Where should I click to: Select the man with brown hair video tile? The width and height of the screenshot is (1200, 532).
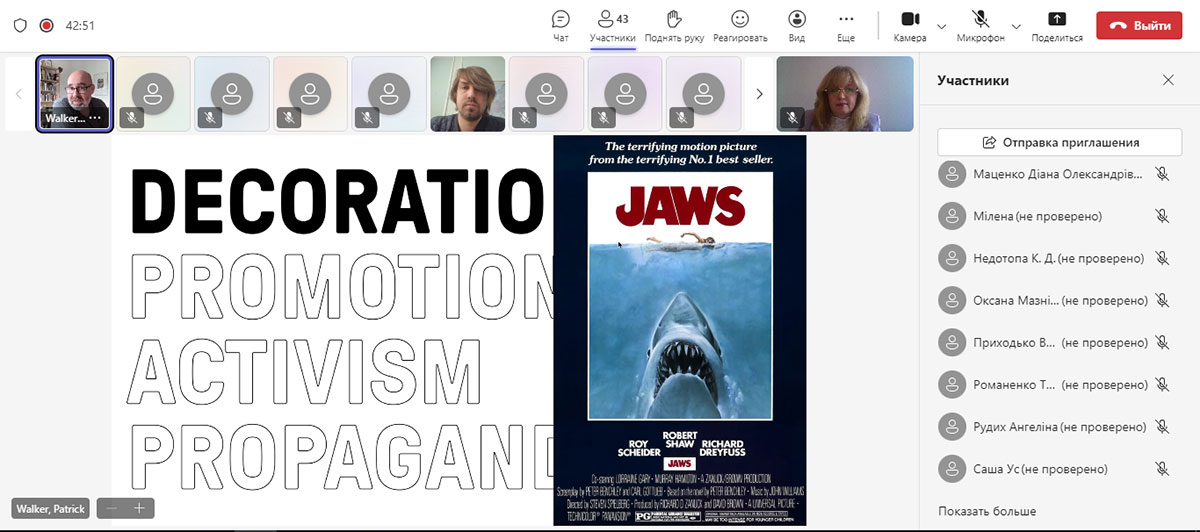tap(467, 94)
